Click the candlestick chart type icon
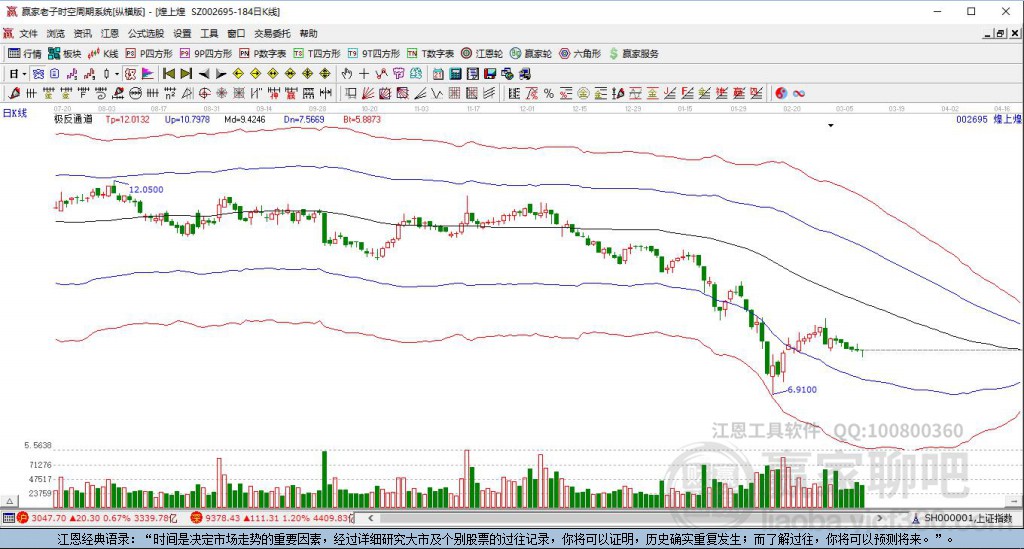 click(107, 74)
